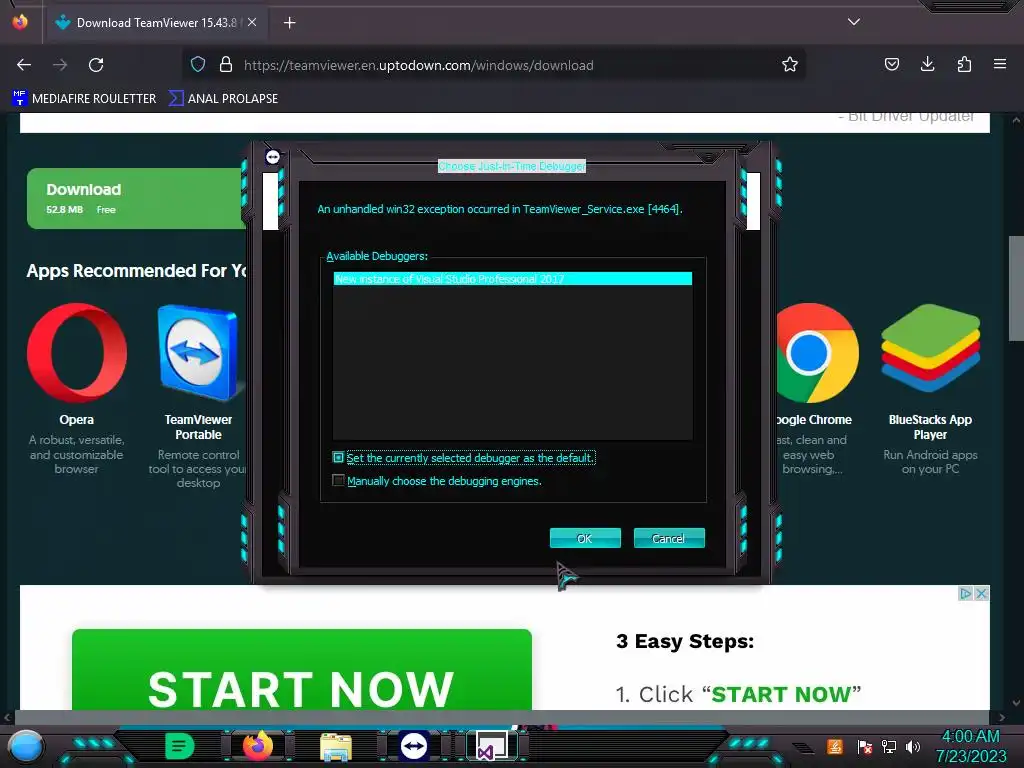
Task: Click horizontal scrollbar right arrow
Action: pos(1002,717)
